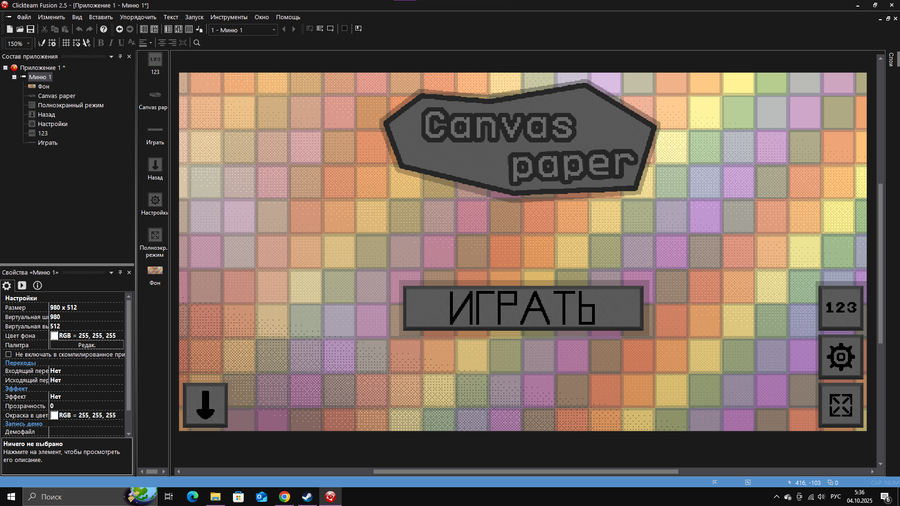
Task: Click the Bold formatting icon
Action: [x=101, y=43]
